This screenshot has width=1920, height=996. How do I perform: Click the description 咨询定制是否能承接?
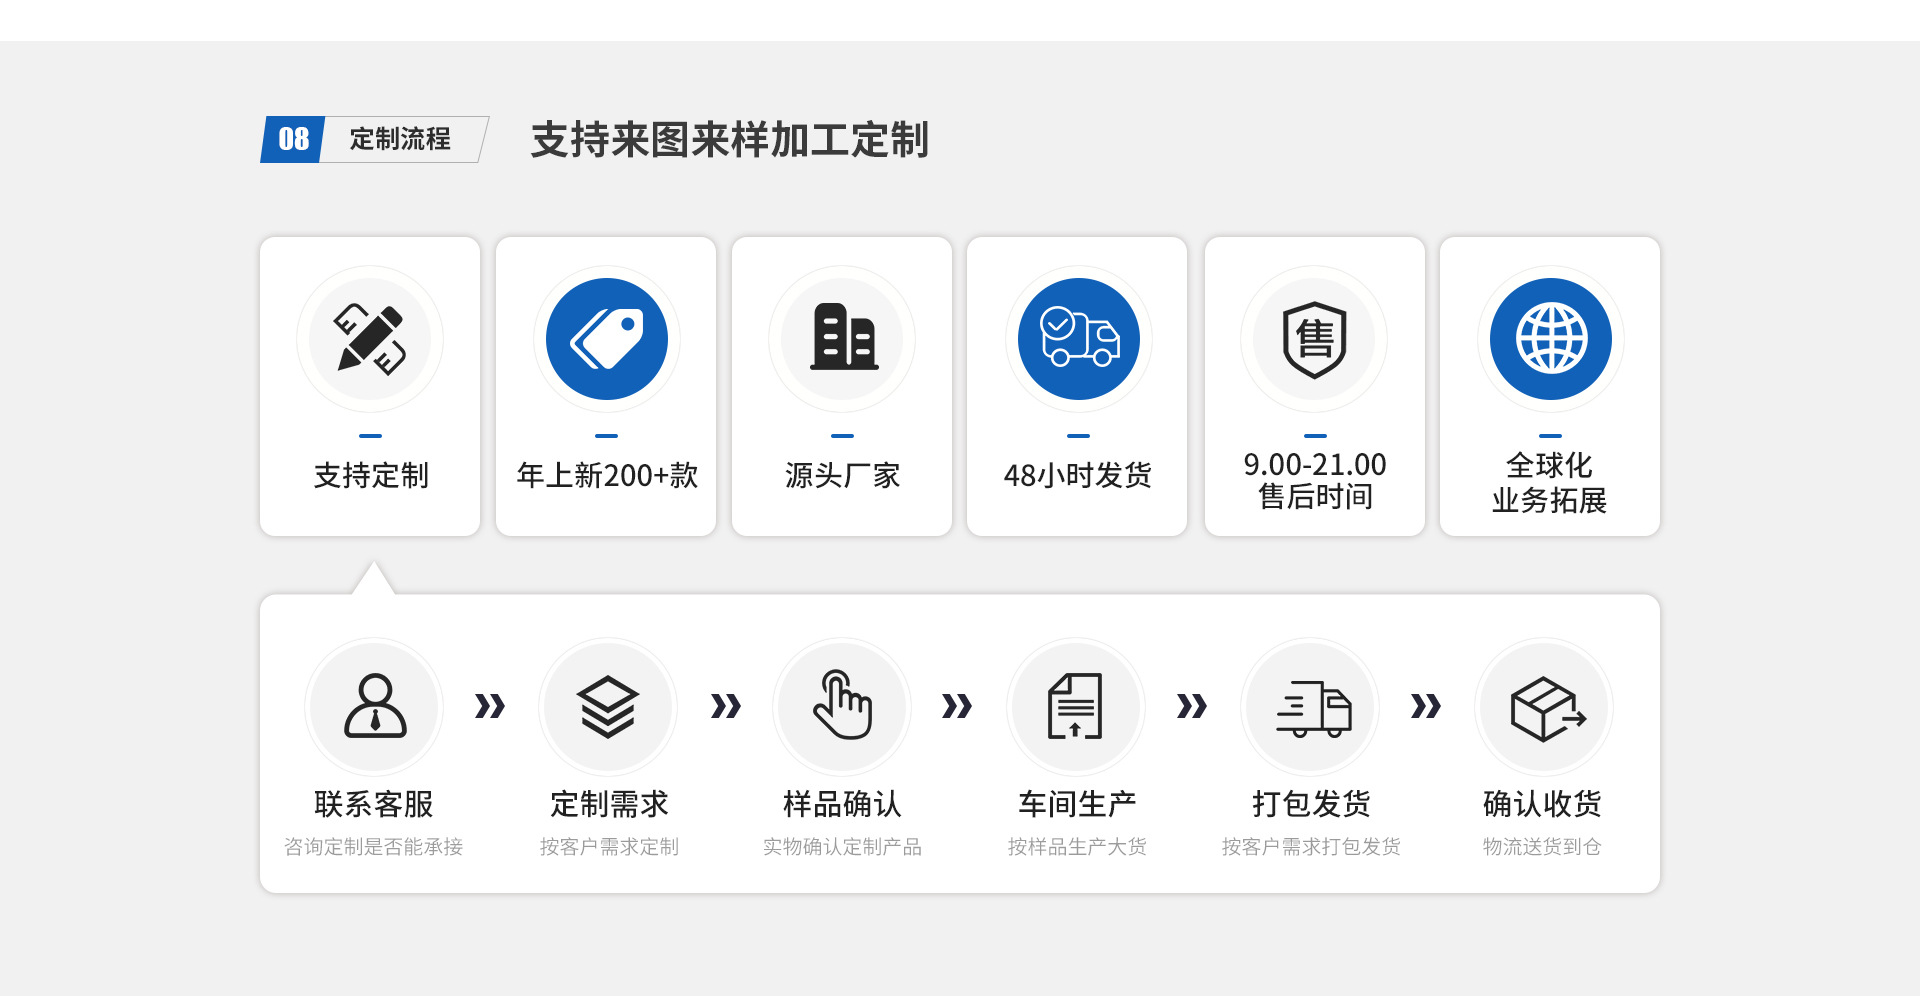374,847
